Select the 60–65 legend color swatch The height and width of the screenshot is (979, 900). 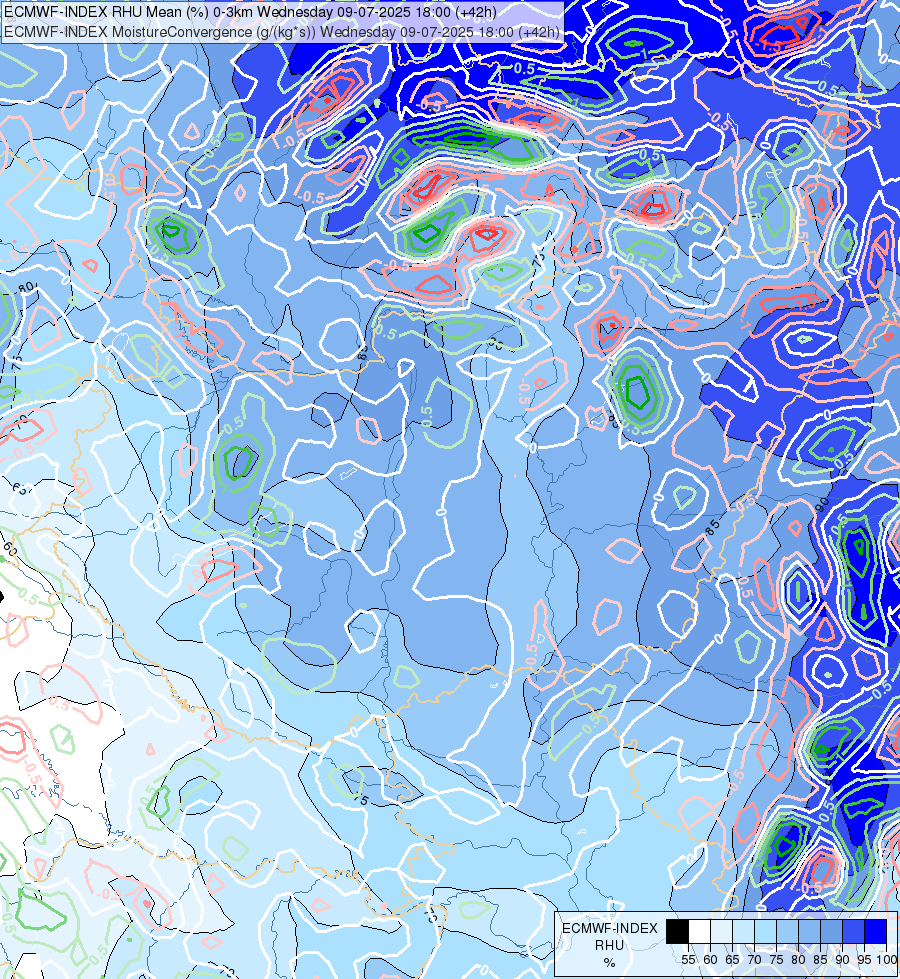(721, 931)
